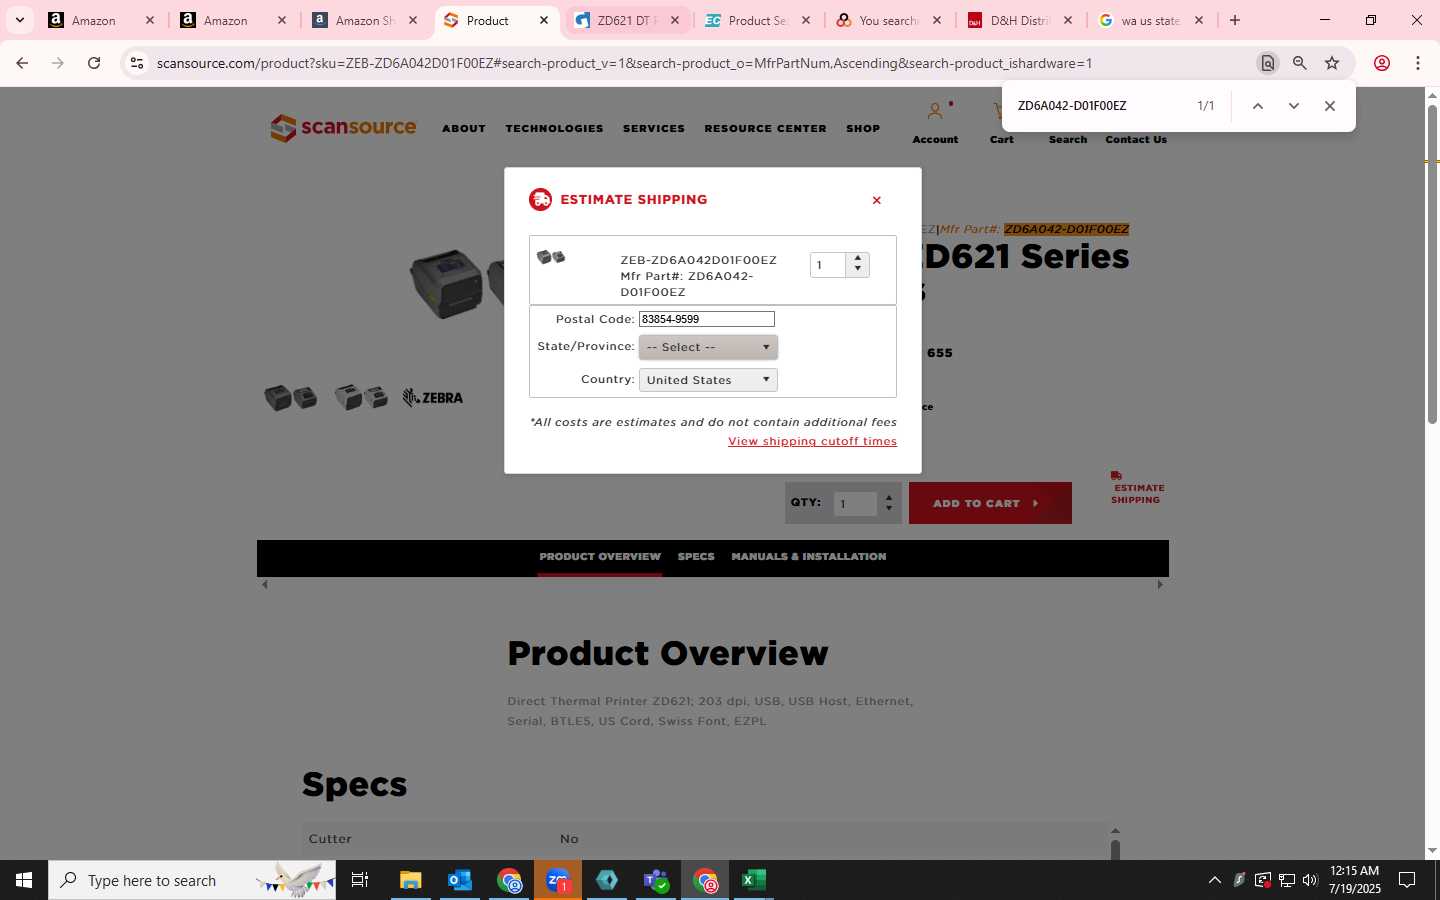Open the State/Province select dropdown
1440x900 pixels.
point(708,347)
